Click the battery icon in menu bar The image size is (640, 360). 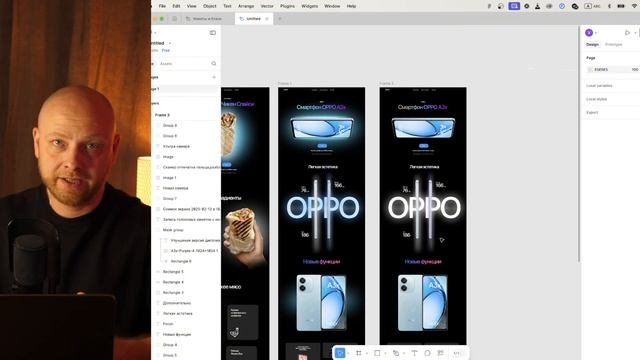click(x=621, y=6)
